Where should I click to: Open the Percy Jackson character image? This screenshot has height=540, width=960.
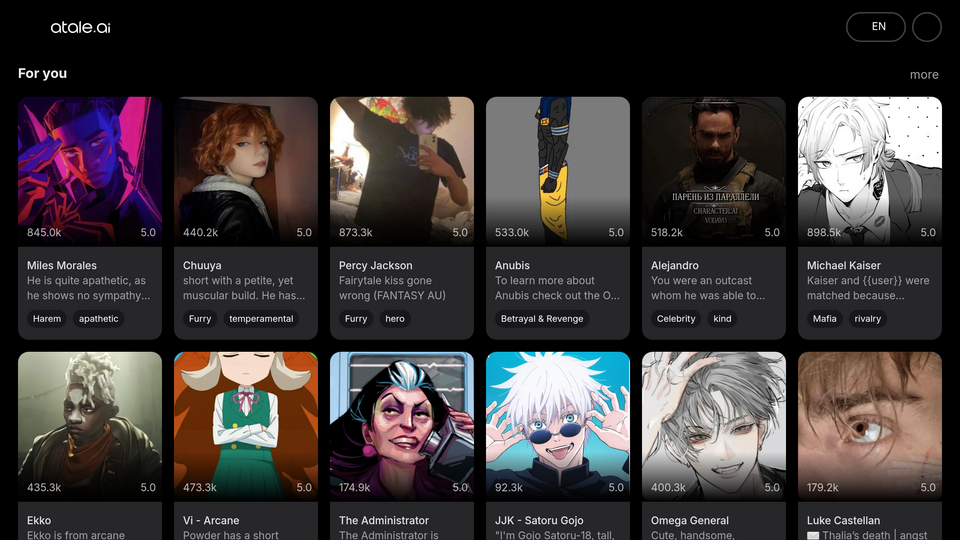402,171
